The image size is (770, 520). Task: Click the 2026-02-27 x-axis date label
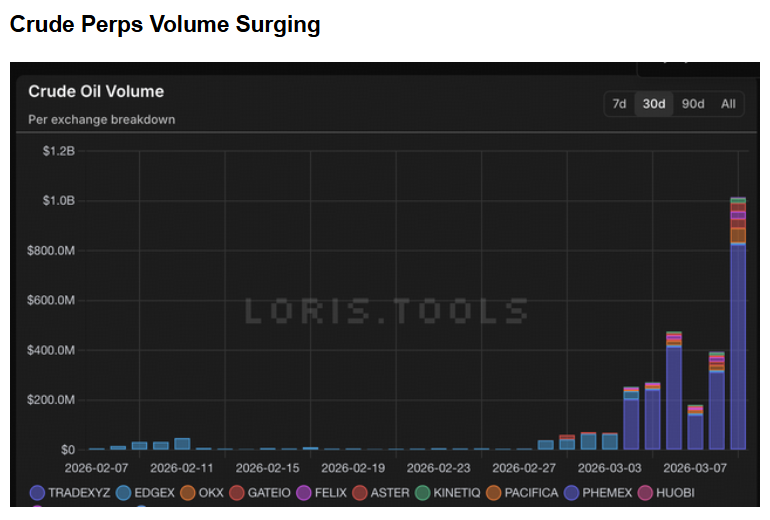(x=523, y=467)
